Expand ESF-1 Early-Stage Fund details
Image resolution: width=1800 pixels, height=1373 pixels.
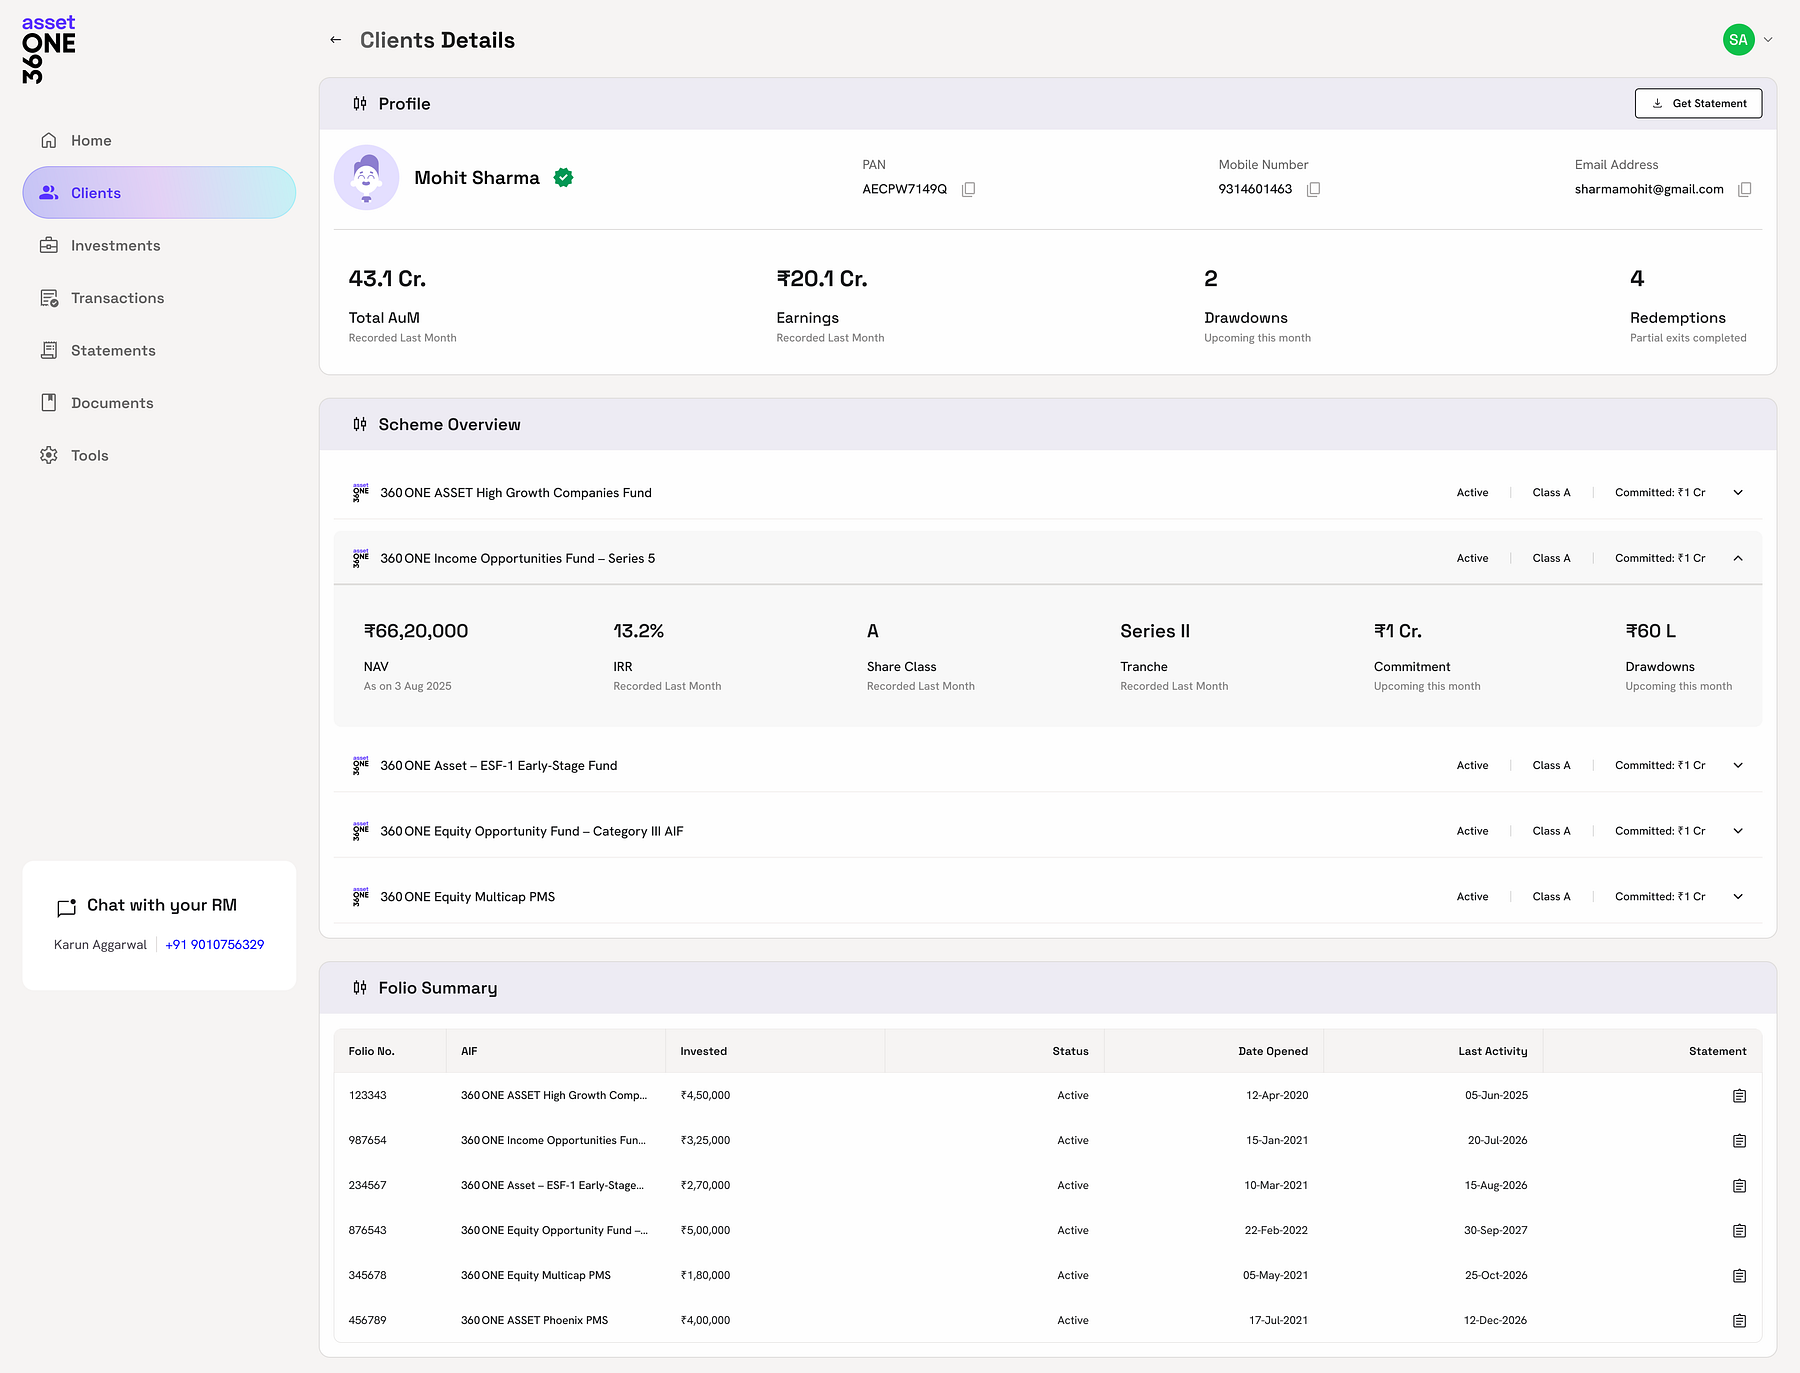[x=1738, y=766]
